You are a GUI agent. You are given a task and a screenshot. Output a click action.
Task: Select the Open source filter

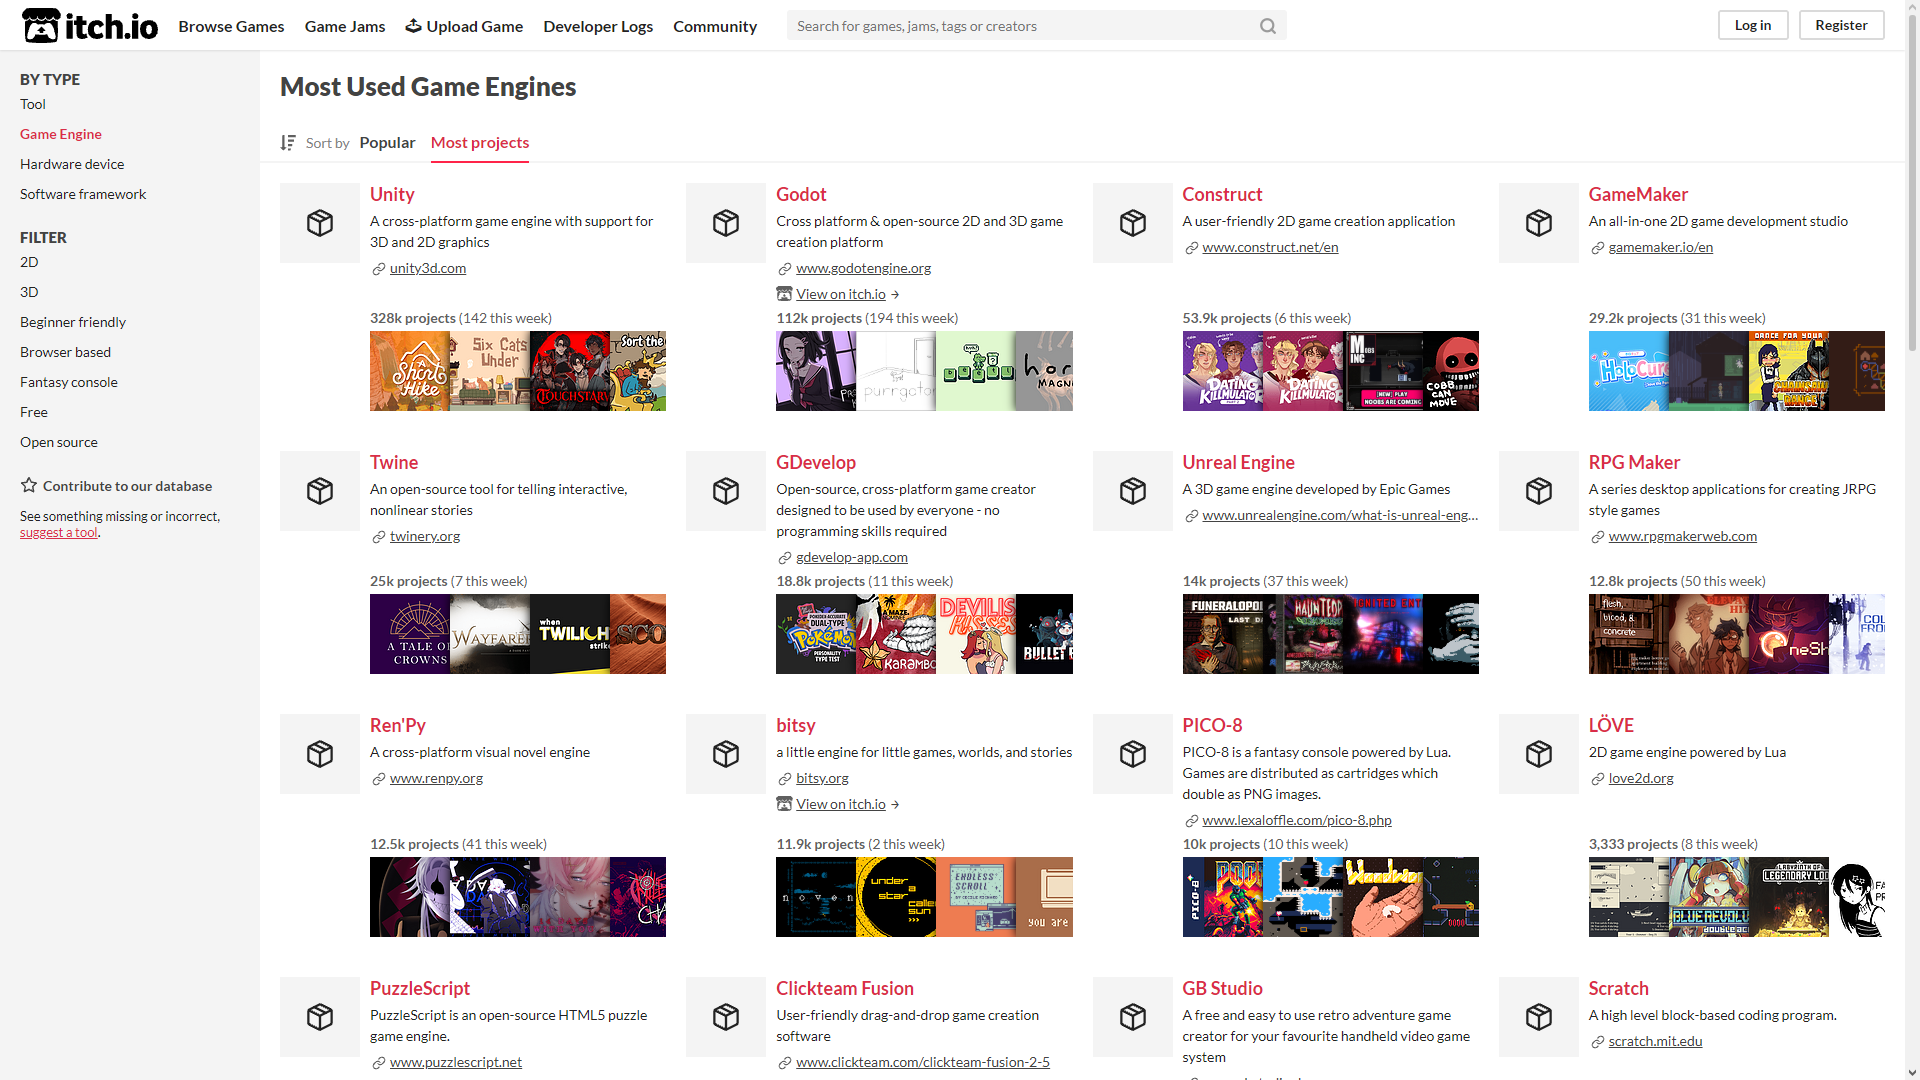coord(59,442)
